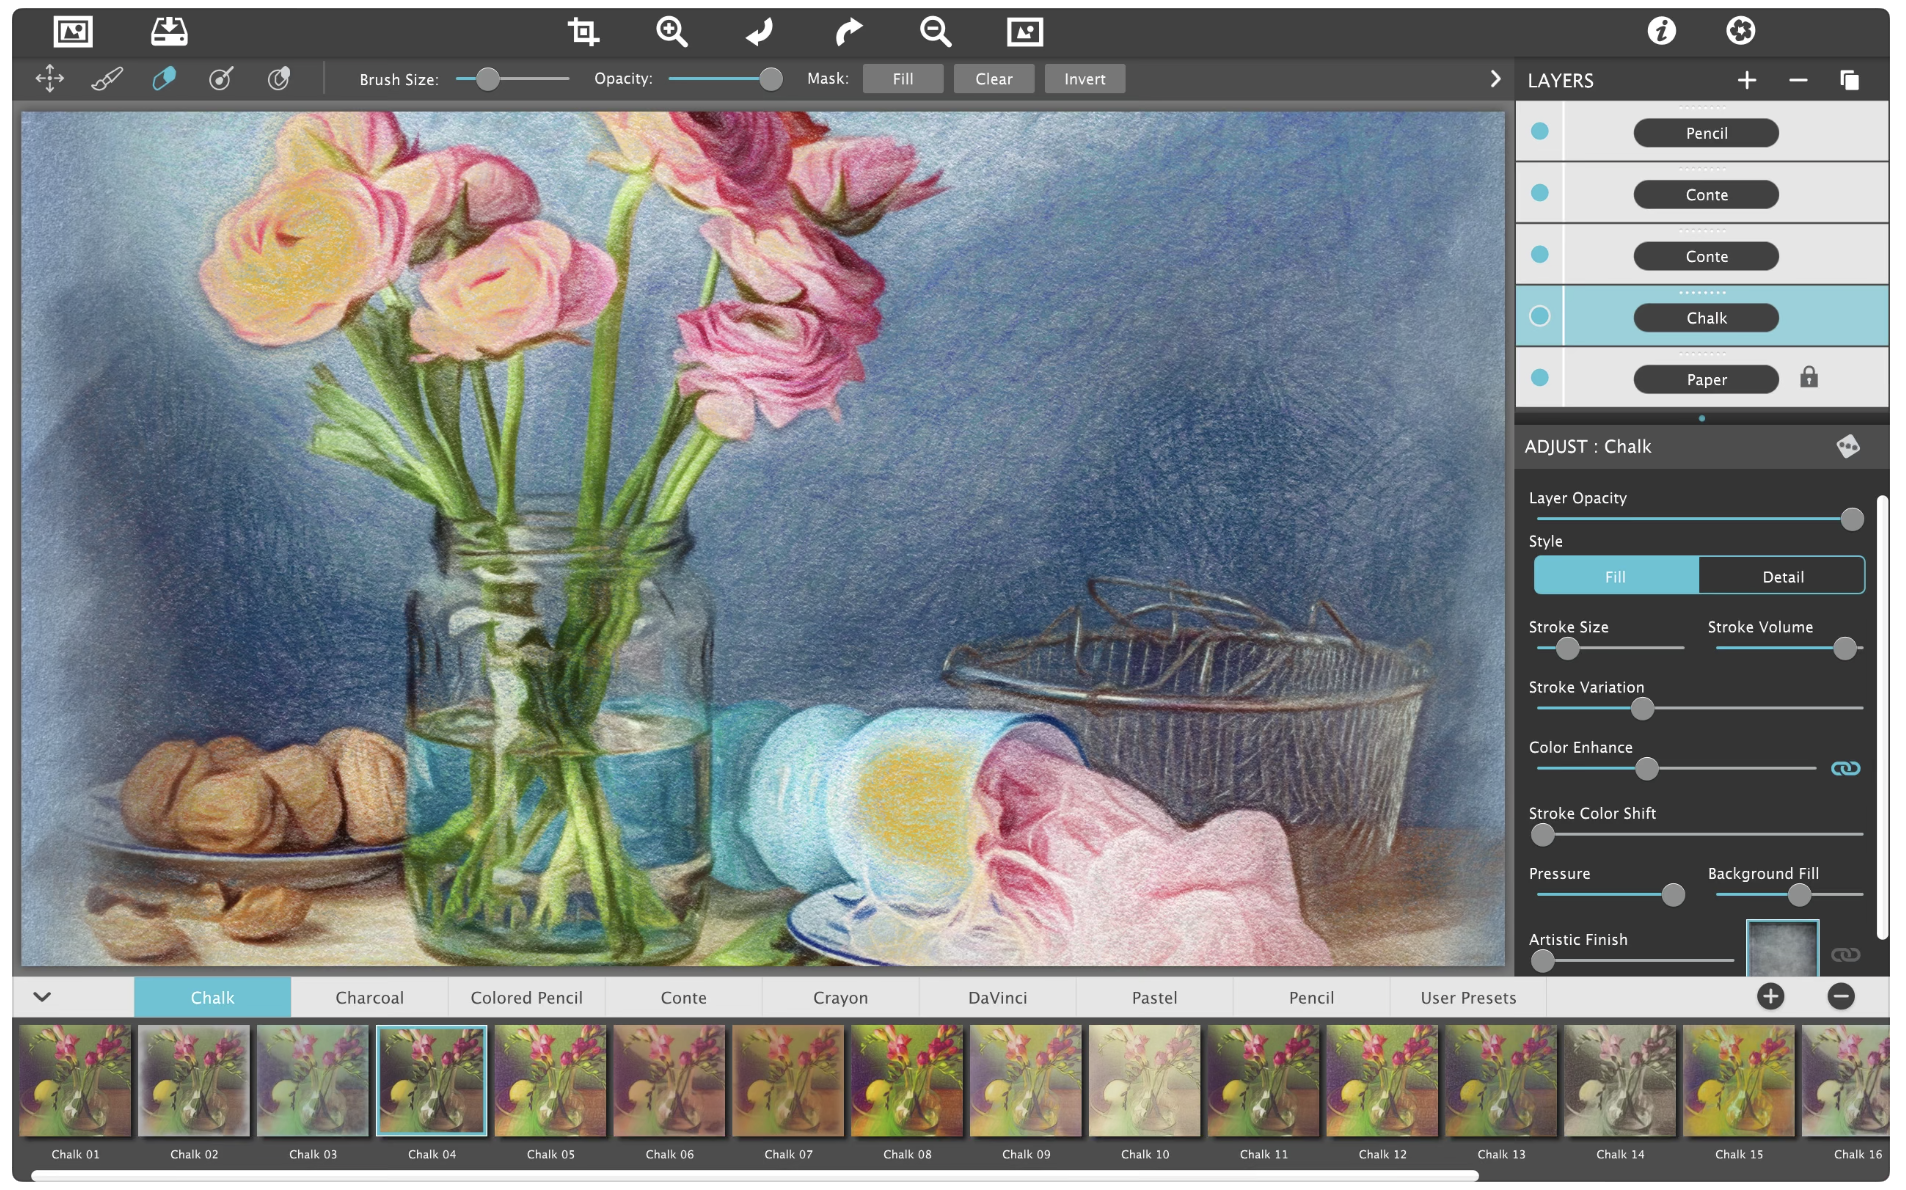This screenshot has height=1190, width=1906.
Task: Collapse the presets panel chevron
Action: click(x=42, y=997)
